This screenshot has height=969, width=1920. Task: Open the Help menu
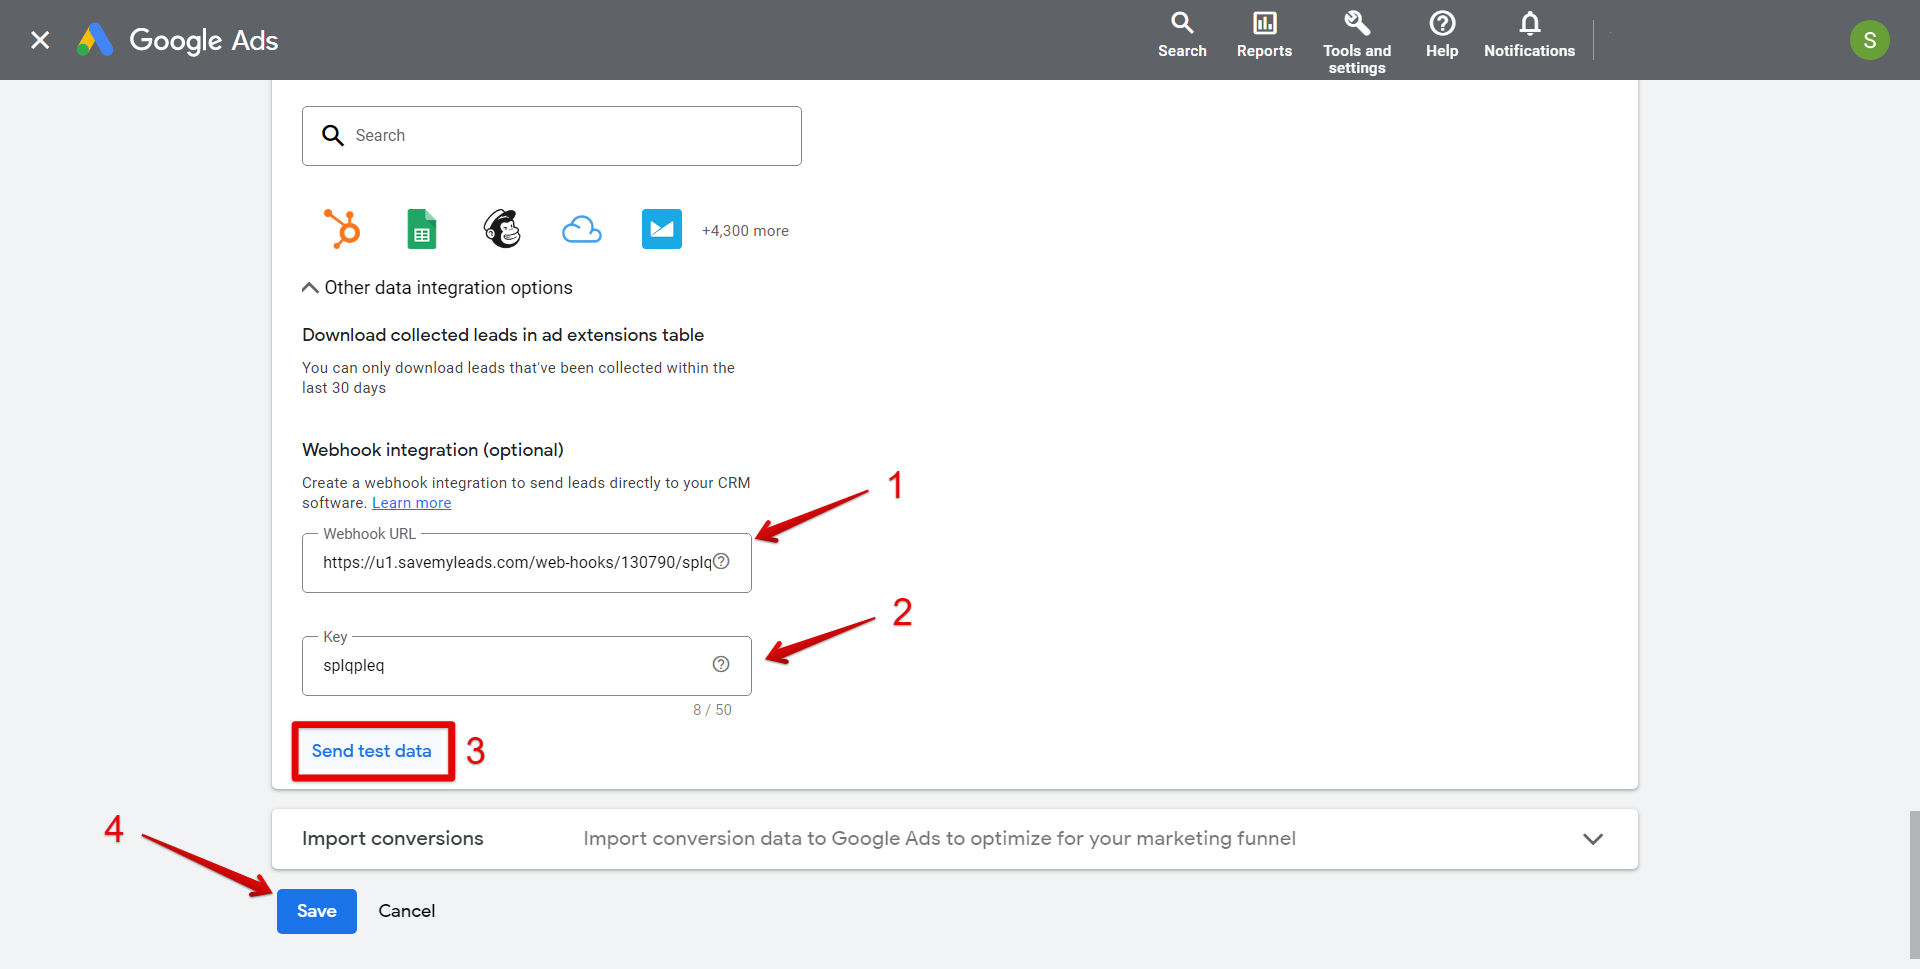click(x=1442, y=35)
